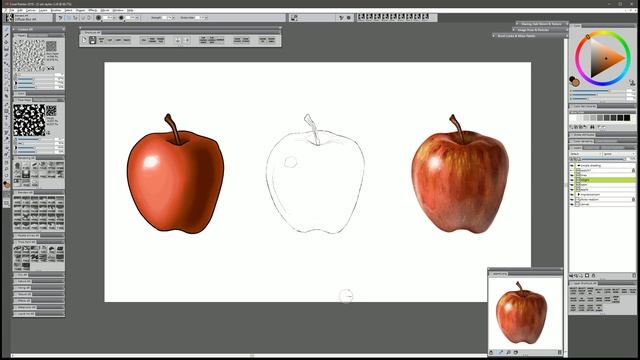This screenshot has height=360, width=640.
Task: Click the brush size preview circle
Action: click(98, 18)
